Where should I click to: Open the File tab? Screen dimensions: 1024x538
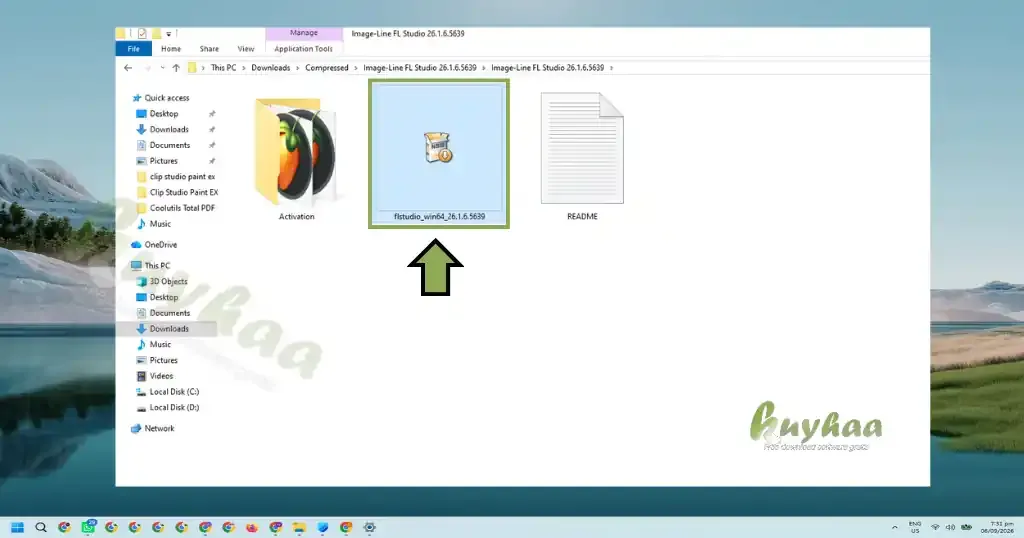(133, 49)
